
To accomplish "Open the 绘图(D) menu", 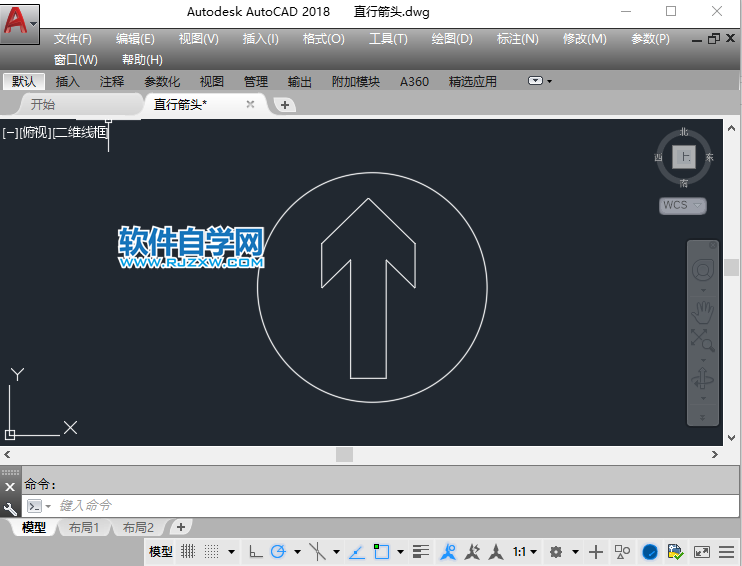I will pos(452,39).
